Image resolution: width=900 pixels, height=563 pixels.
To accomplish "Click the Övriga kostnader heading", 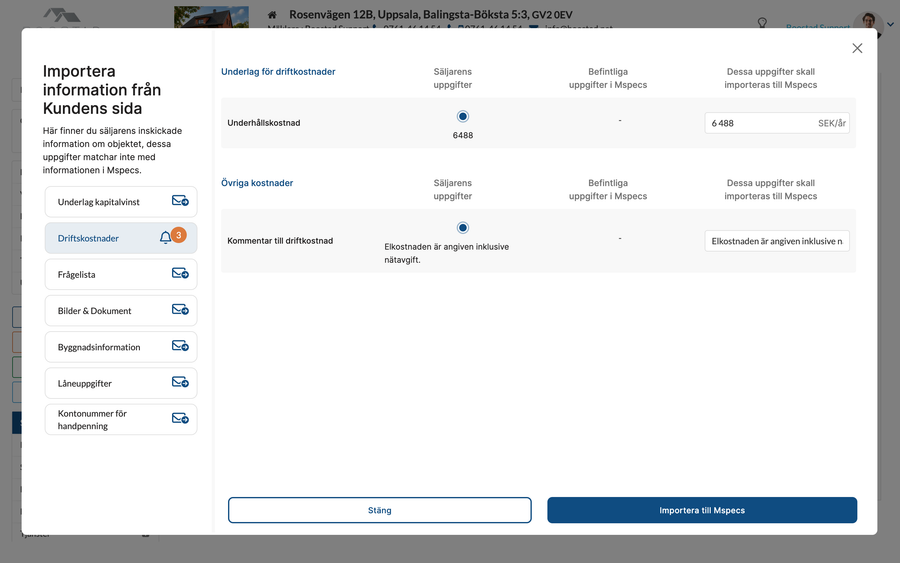I will (x=257, y=183).
